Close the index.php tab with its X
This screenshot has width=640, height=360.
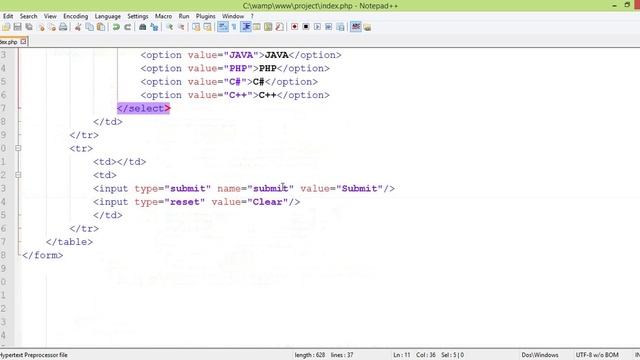click(x=23, y=41)
